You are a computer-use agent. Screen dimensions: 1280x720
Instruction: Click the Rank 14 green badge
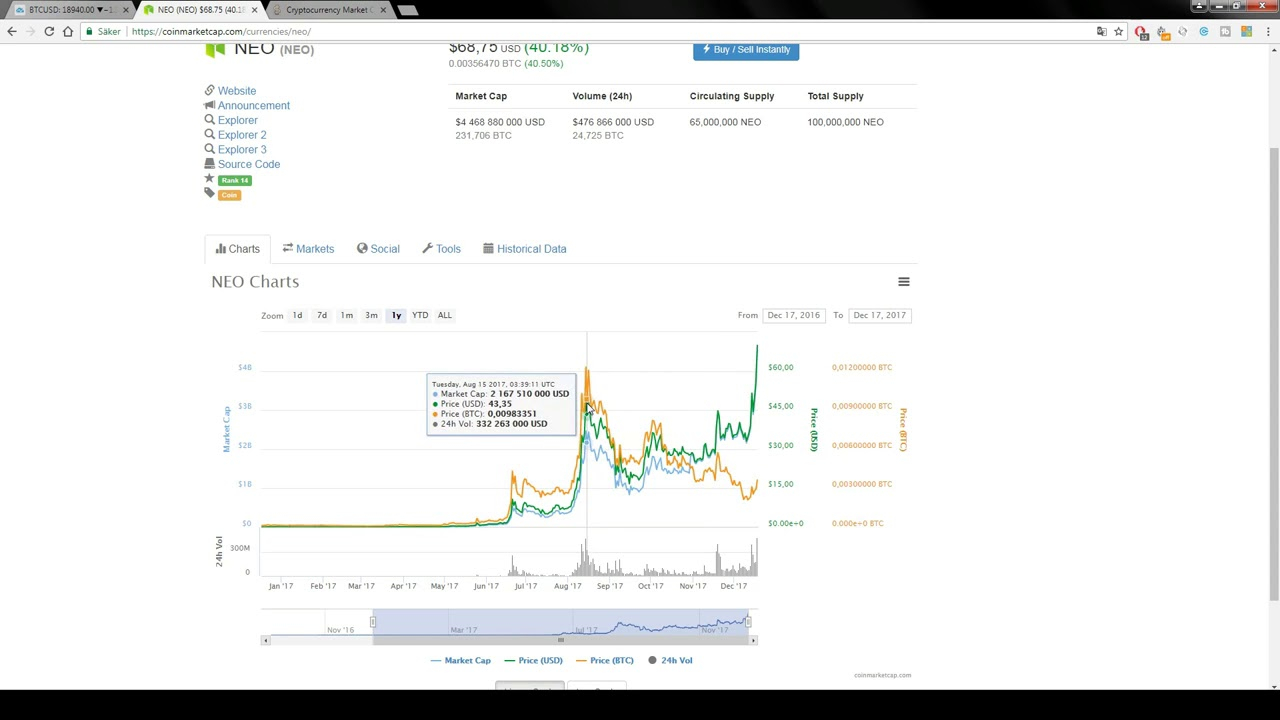point(235,180)
